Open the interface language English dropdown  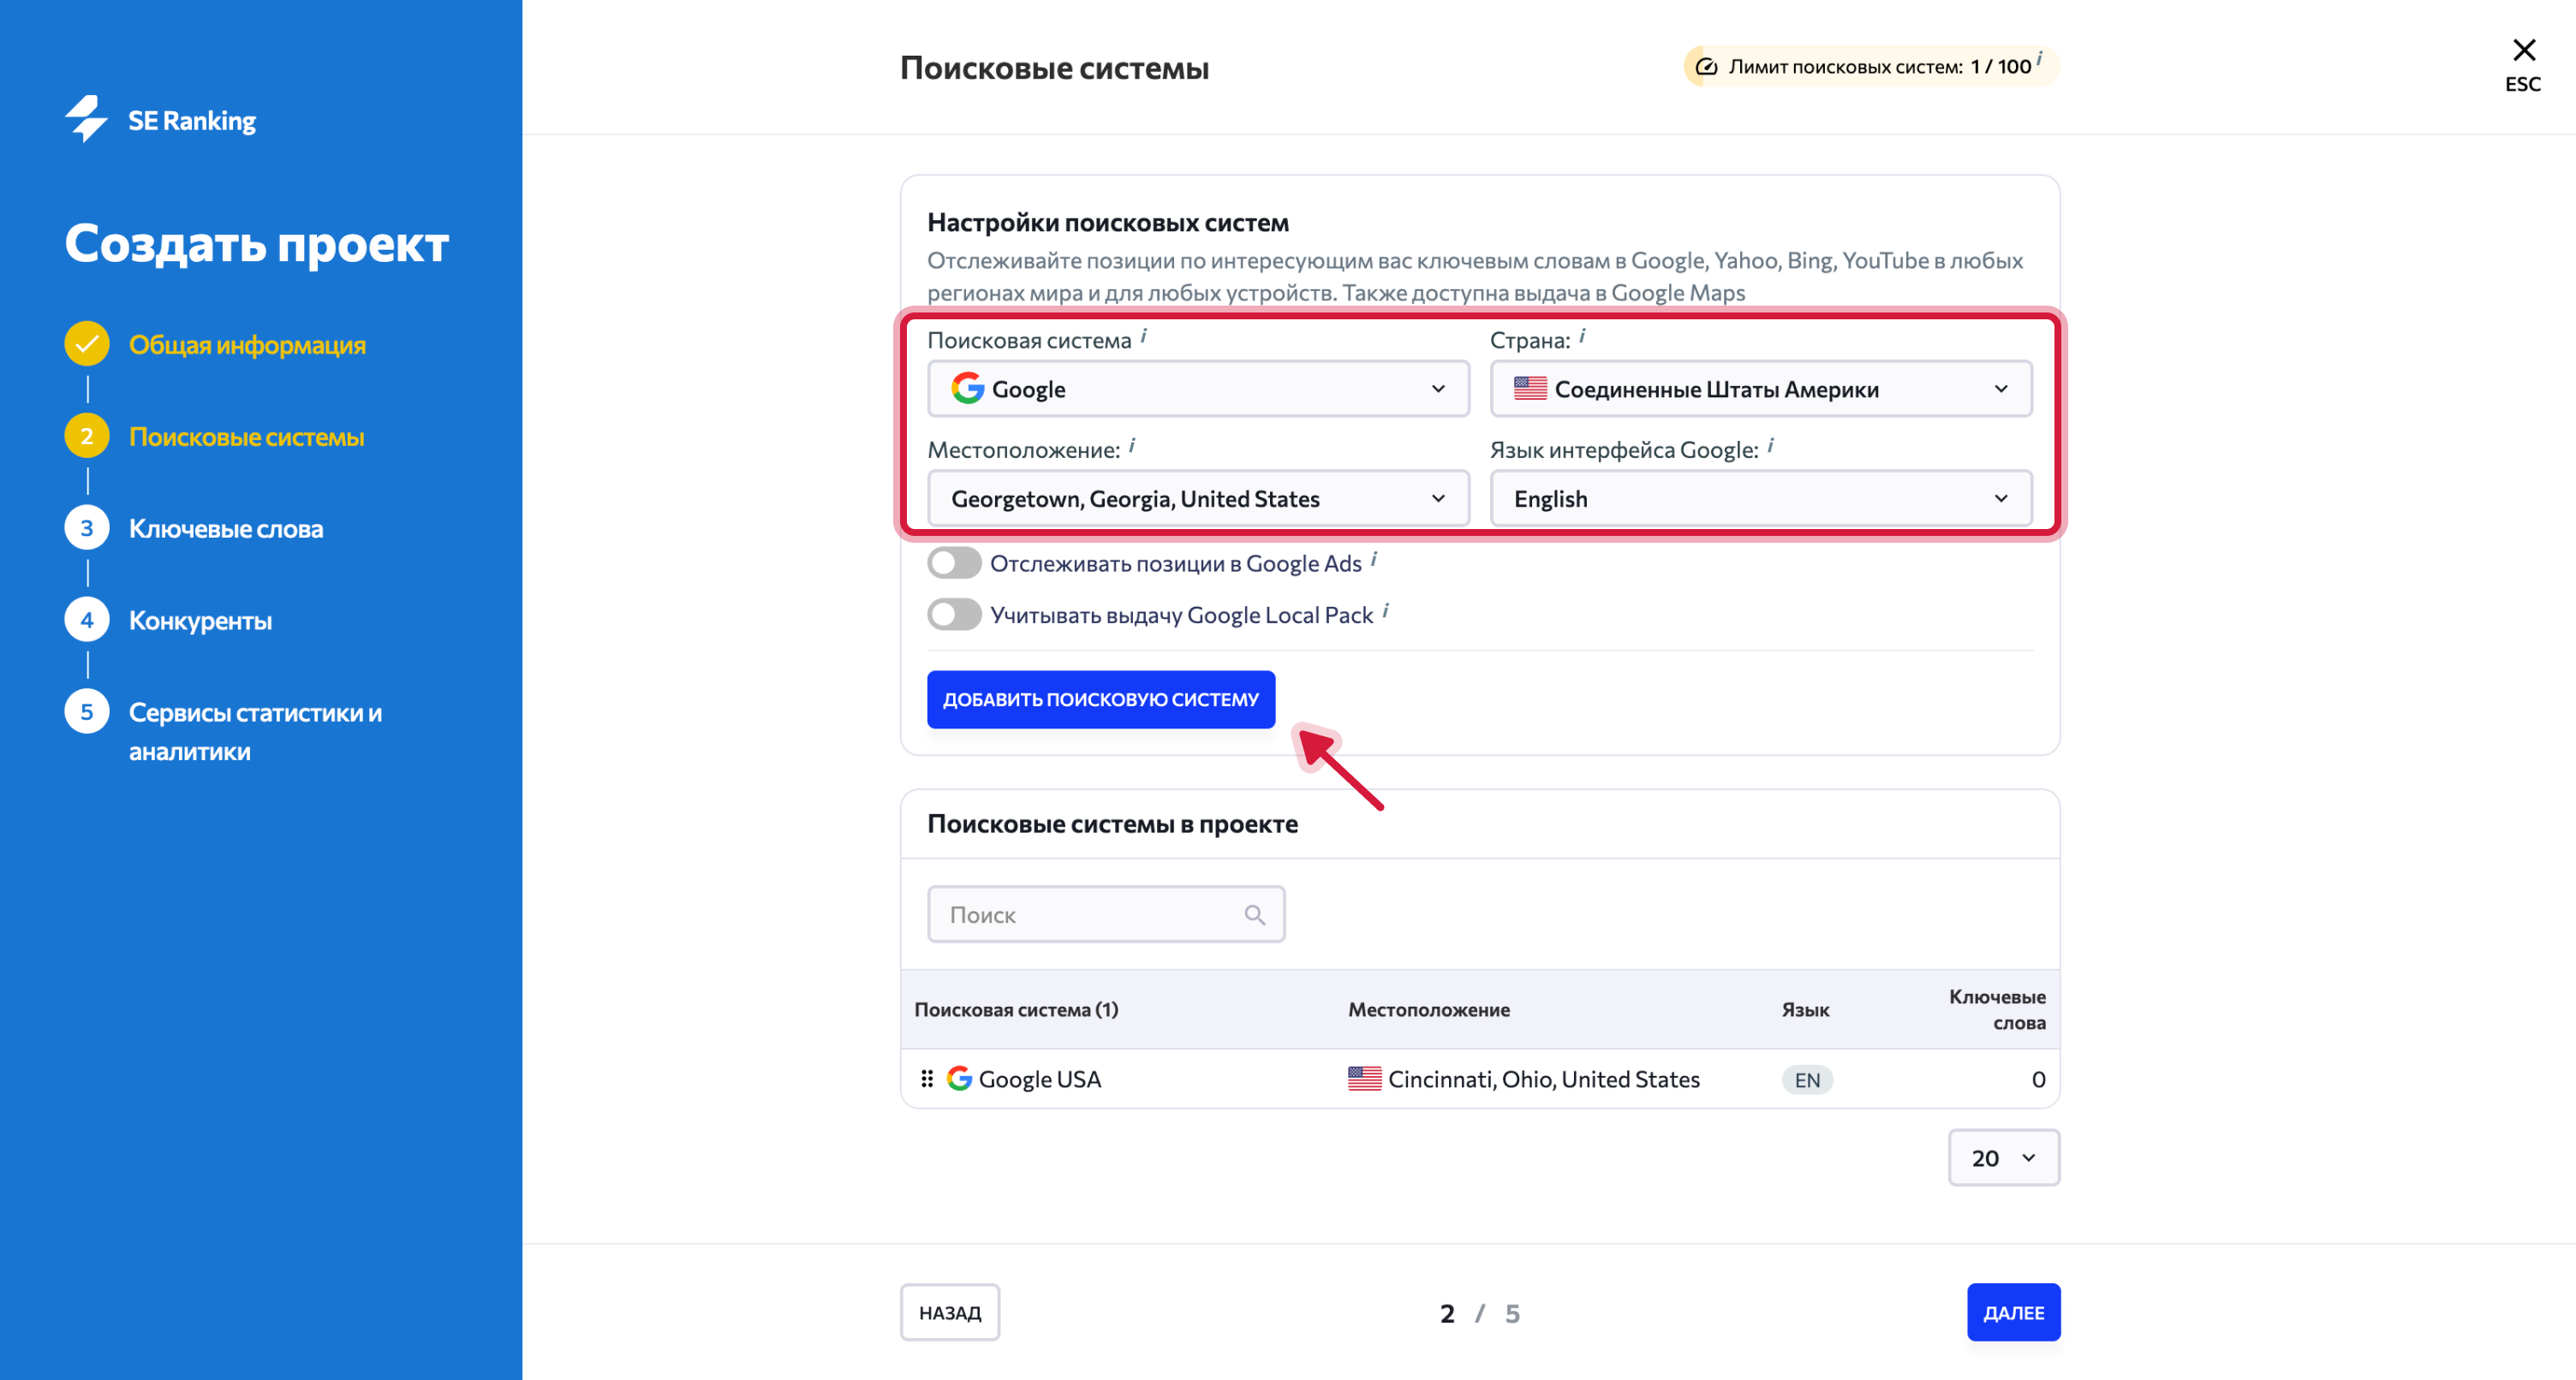tap(1761, 498)
